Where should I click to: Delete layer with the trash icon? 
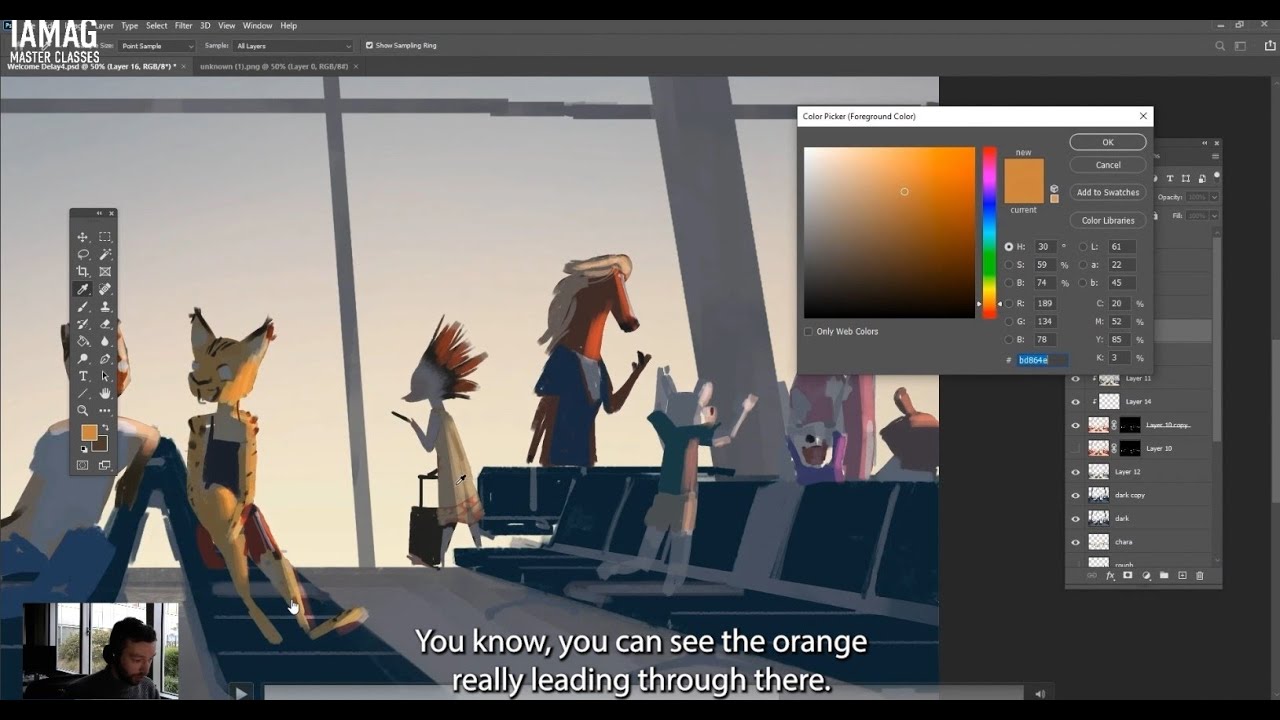coord(1200,576)
